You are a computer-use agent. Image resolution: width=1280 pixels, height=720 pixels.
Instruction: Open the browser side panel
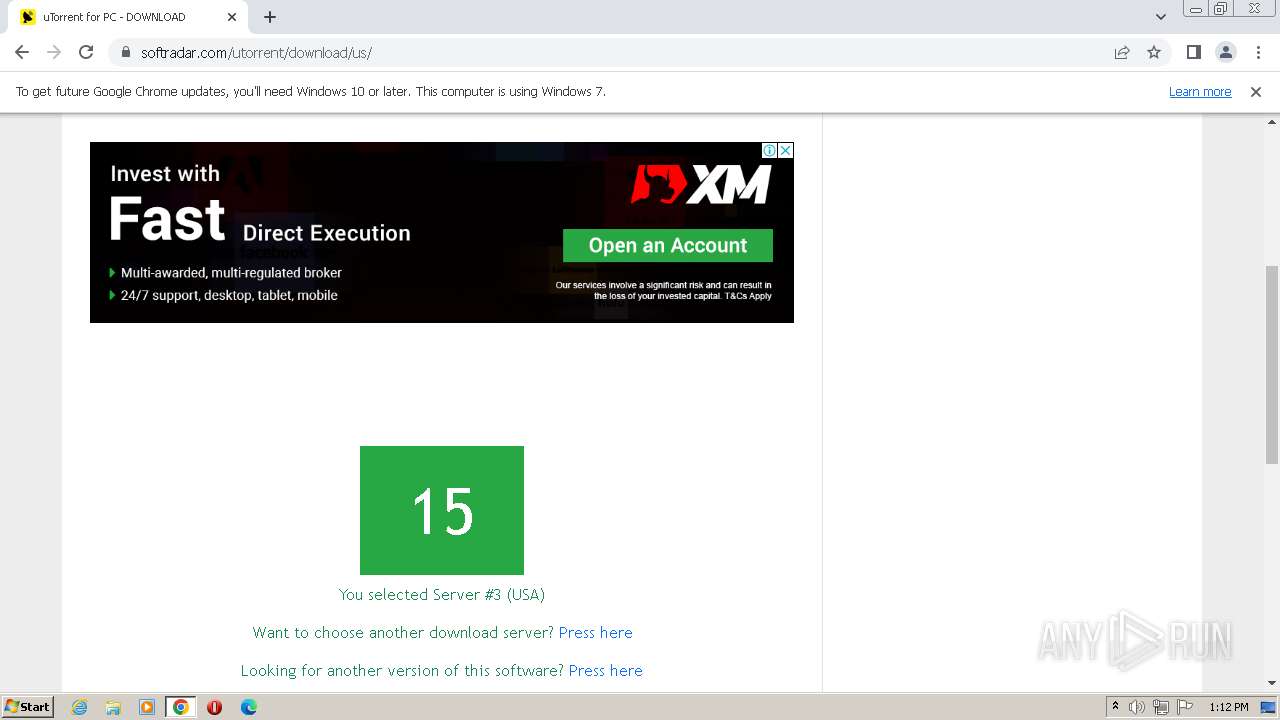(x=1193, y=52)
